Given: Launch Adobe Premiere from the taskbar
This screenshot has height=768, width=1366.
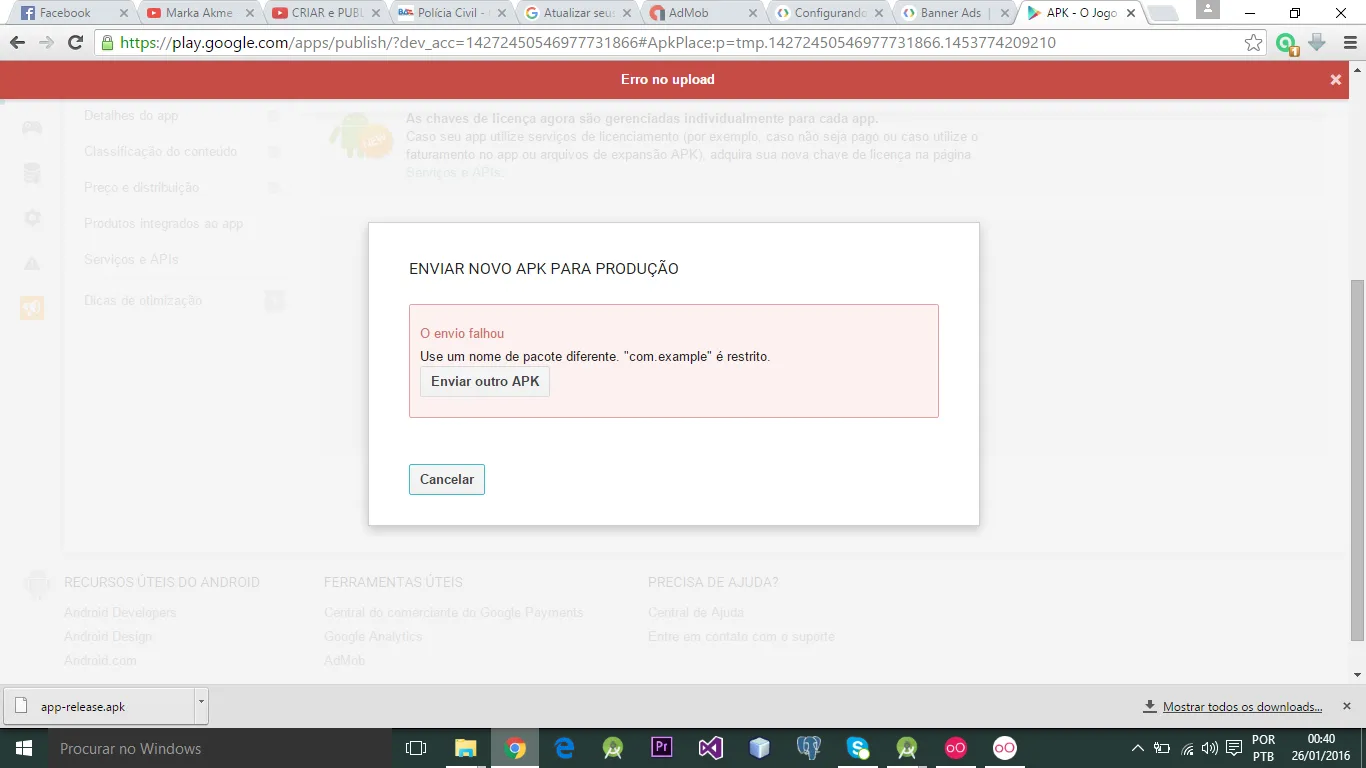Looking at the screenshot, I should (661, 748).
